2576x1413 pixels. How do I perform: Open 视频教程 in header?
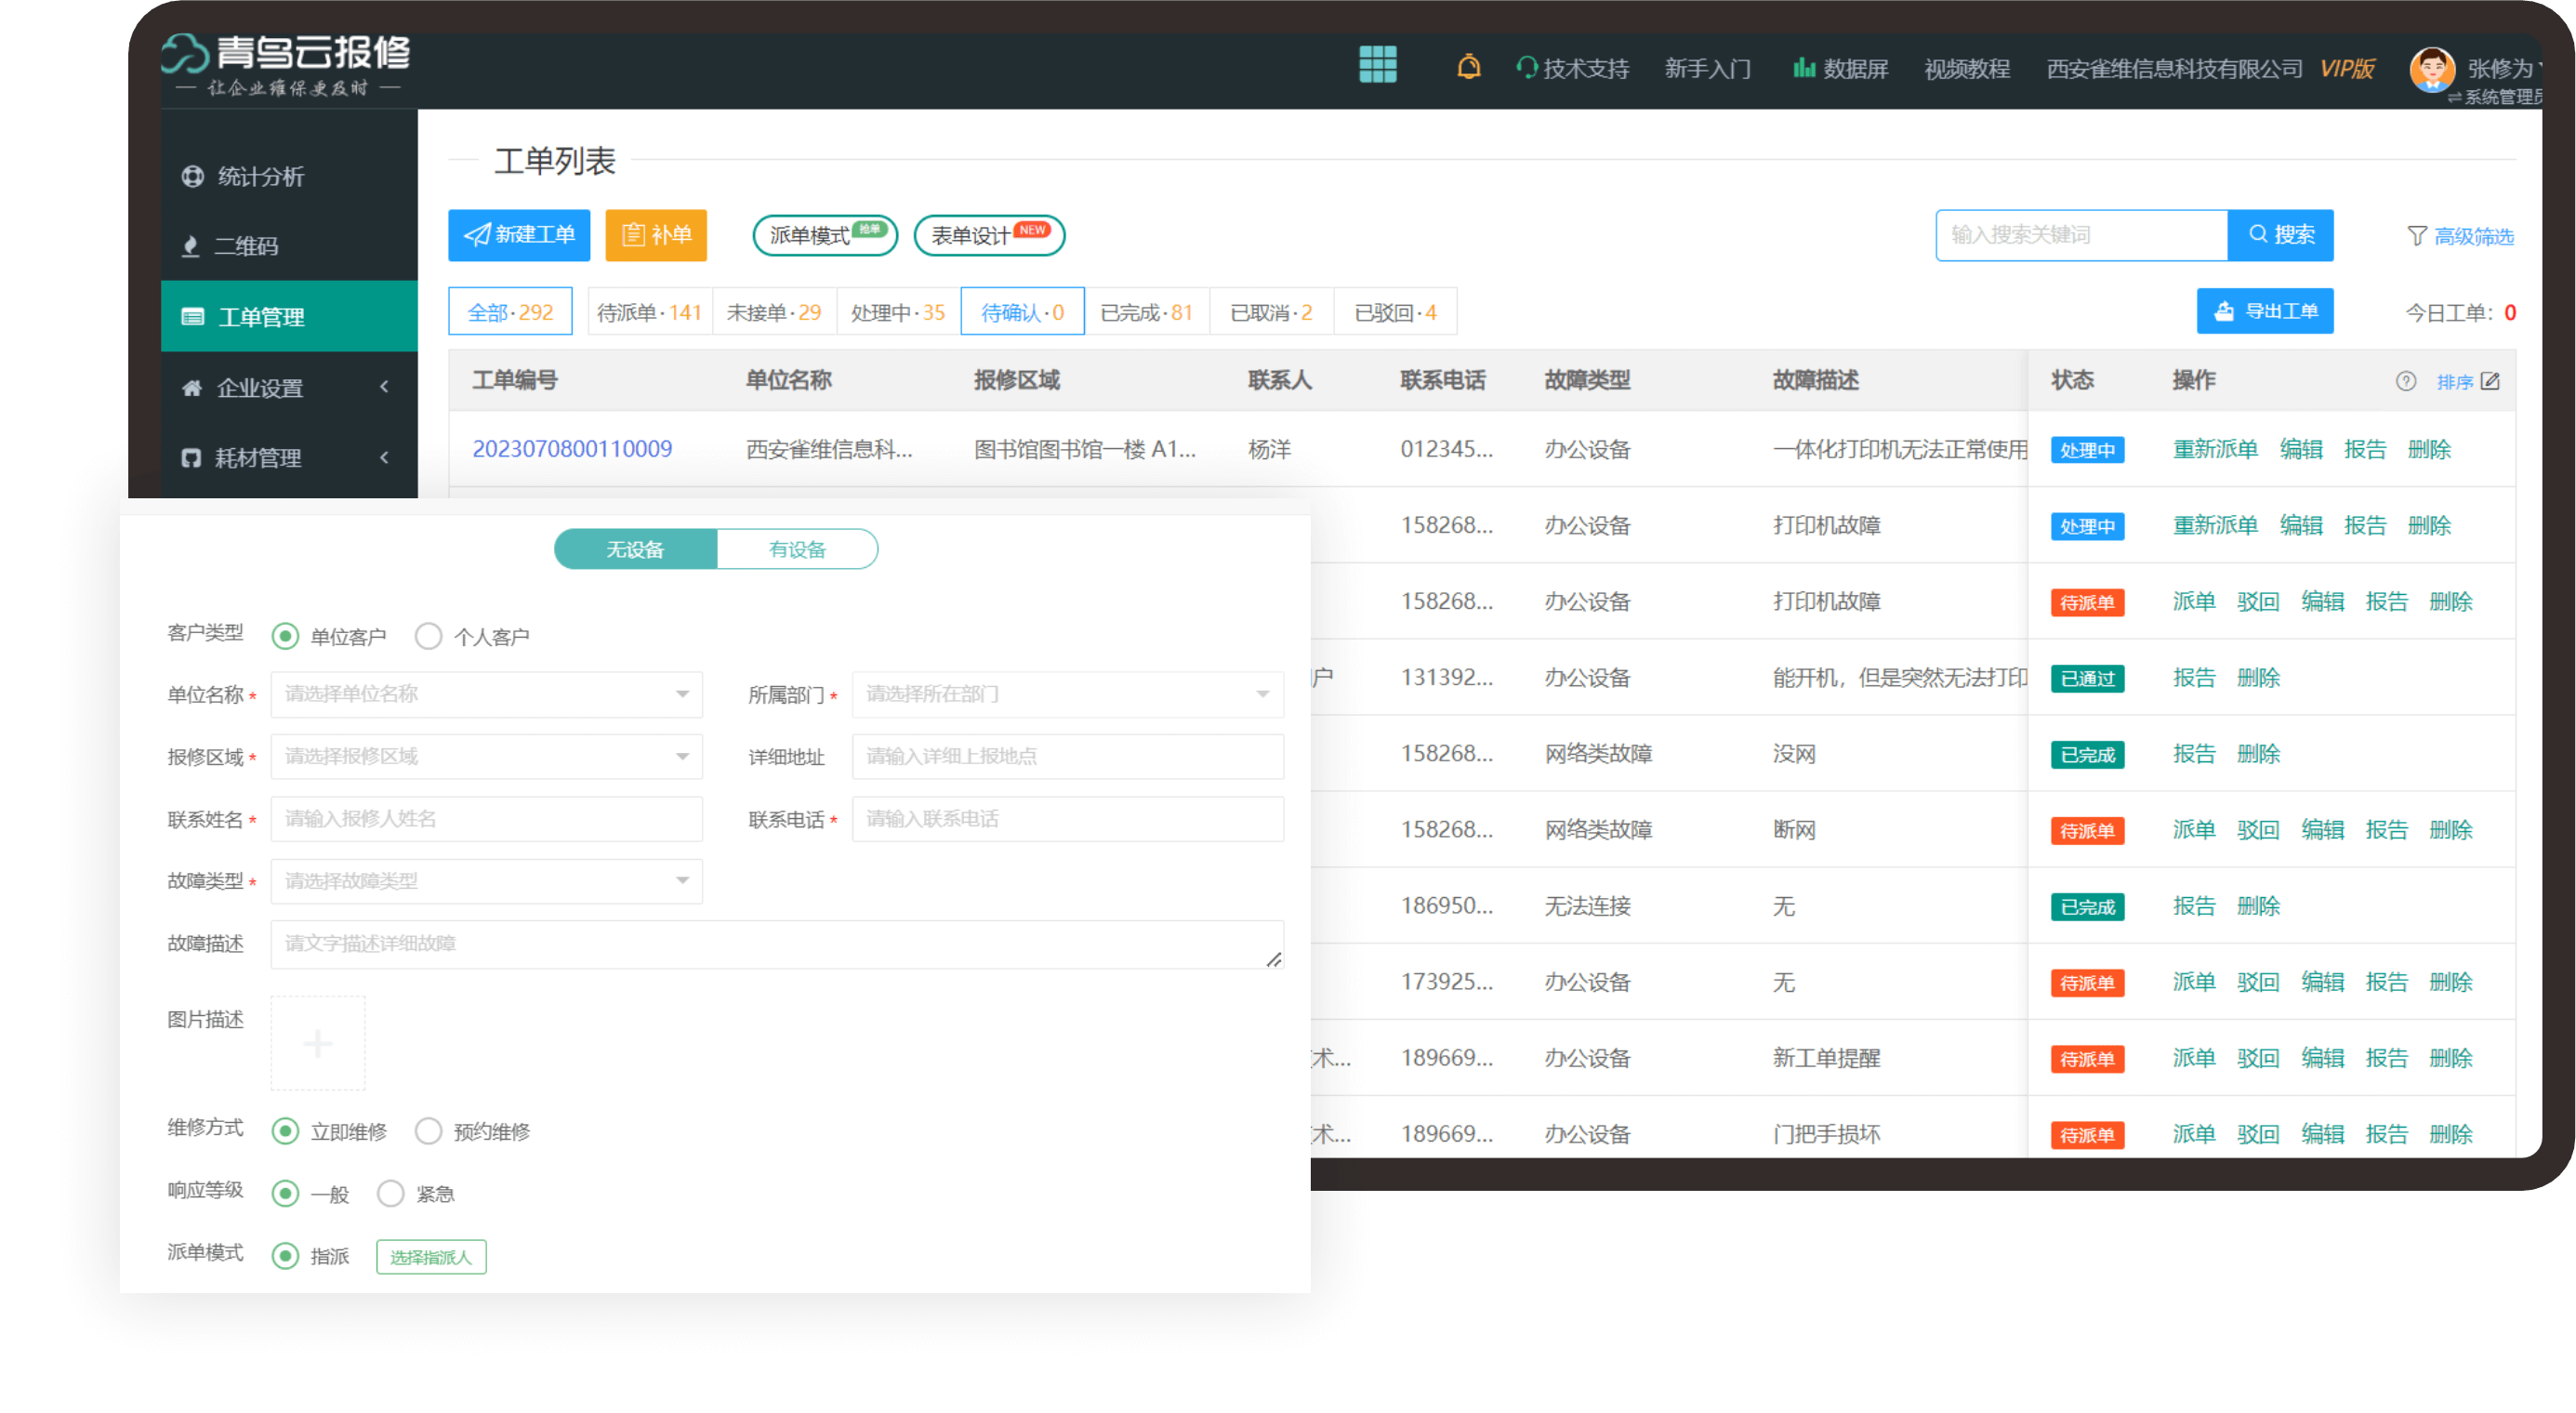[x=1967, y=68]
